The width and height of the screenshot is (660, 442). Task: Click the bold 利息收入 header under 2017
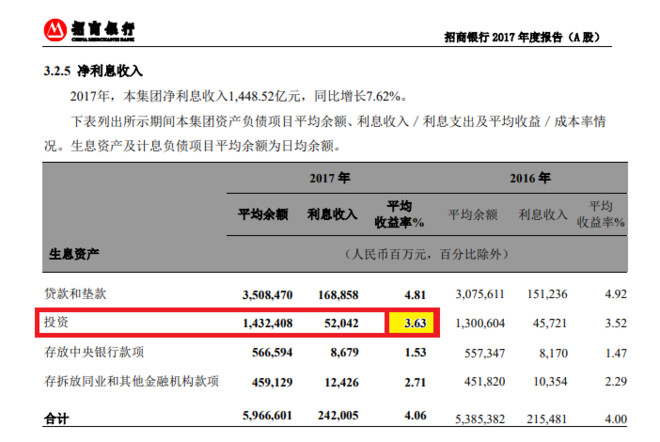[332, 214]
